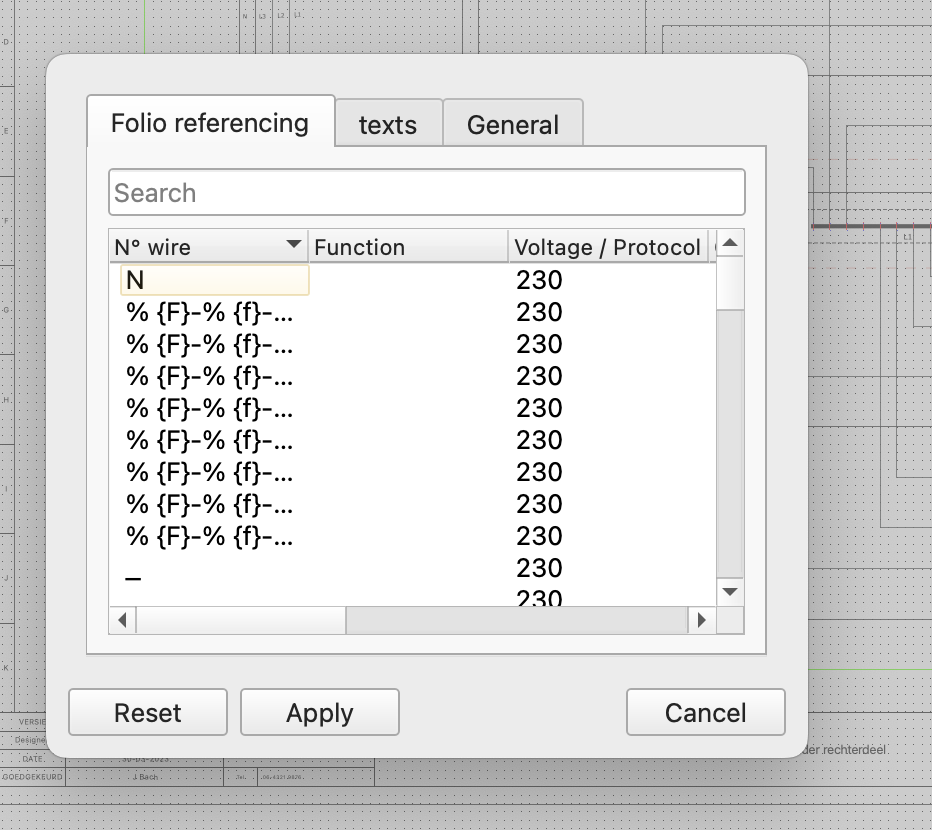This screenshot has width=932, height=830.
Task: Select the underscore wire row
Action: tap(134, 577)
